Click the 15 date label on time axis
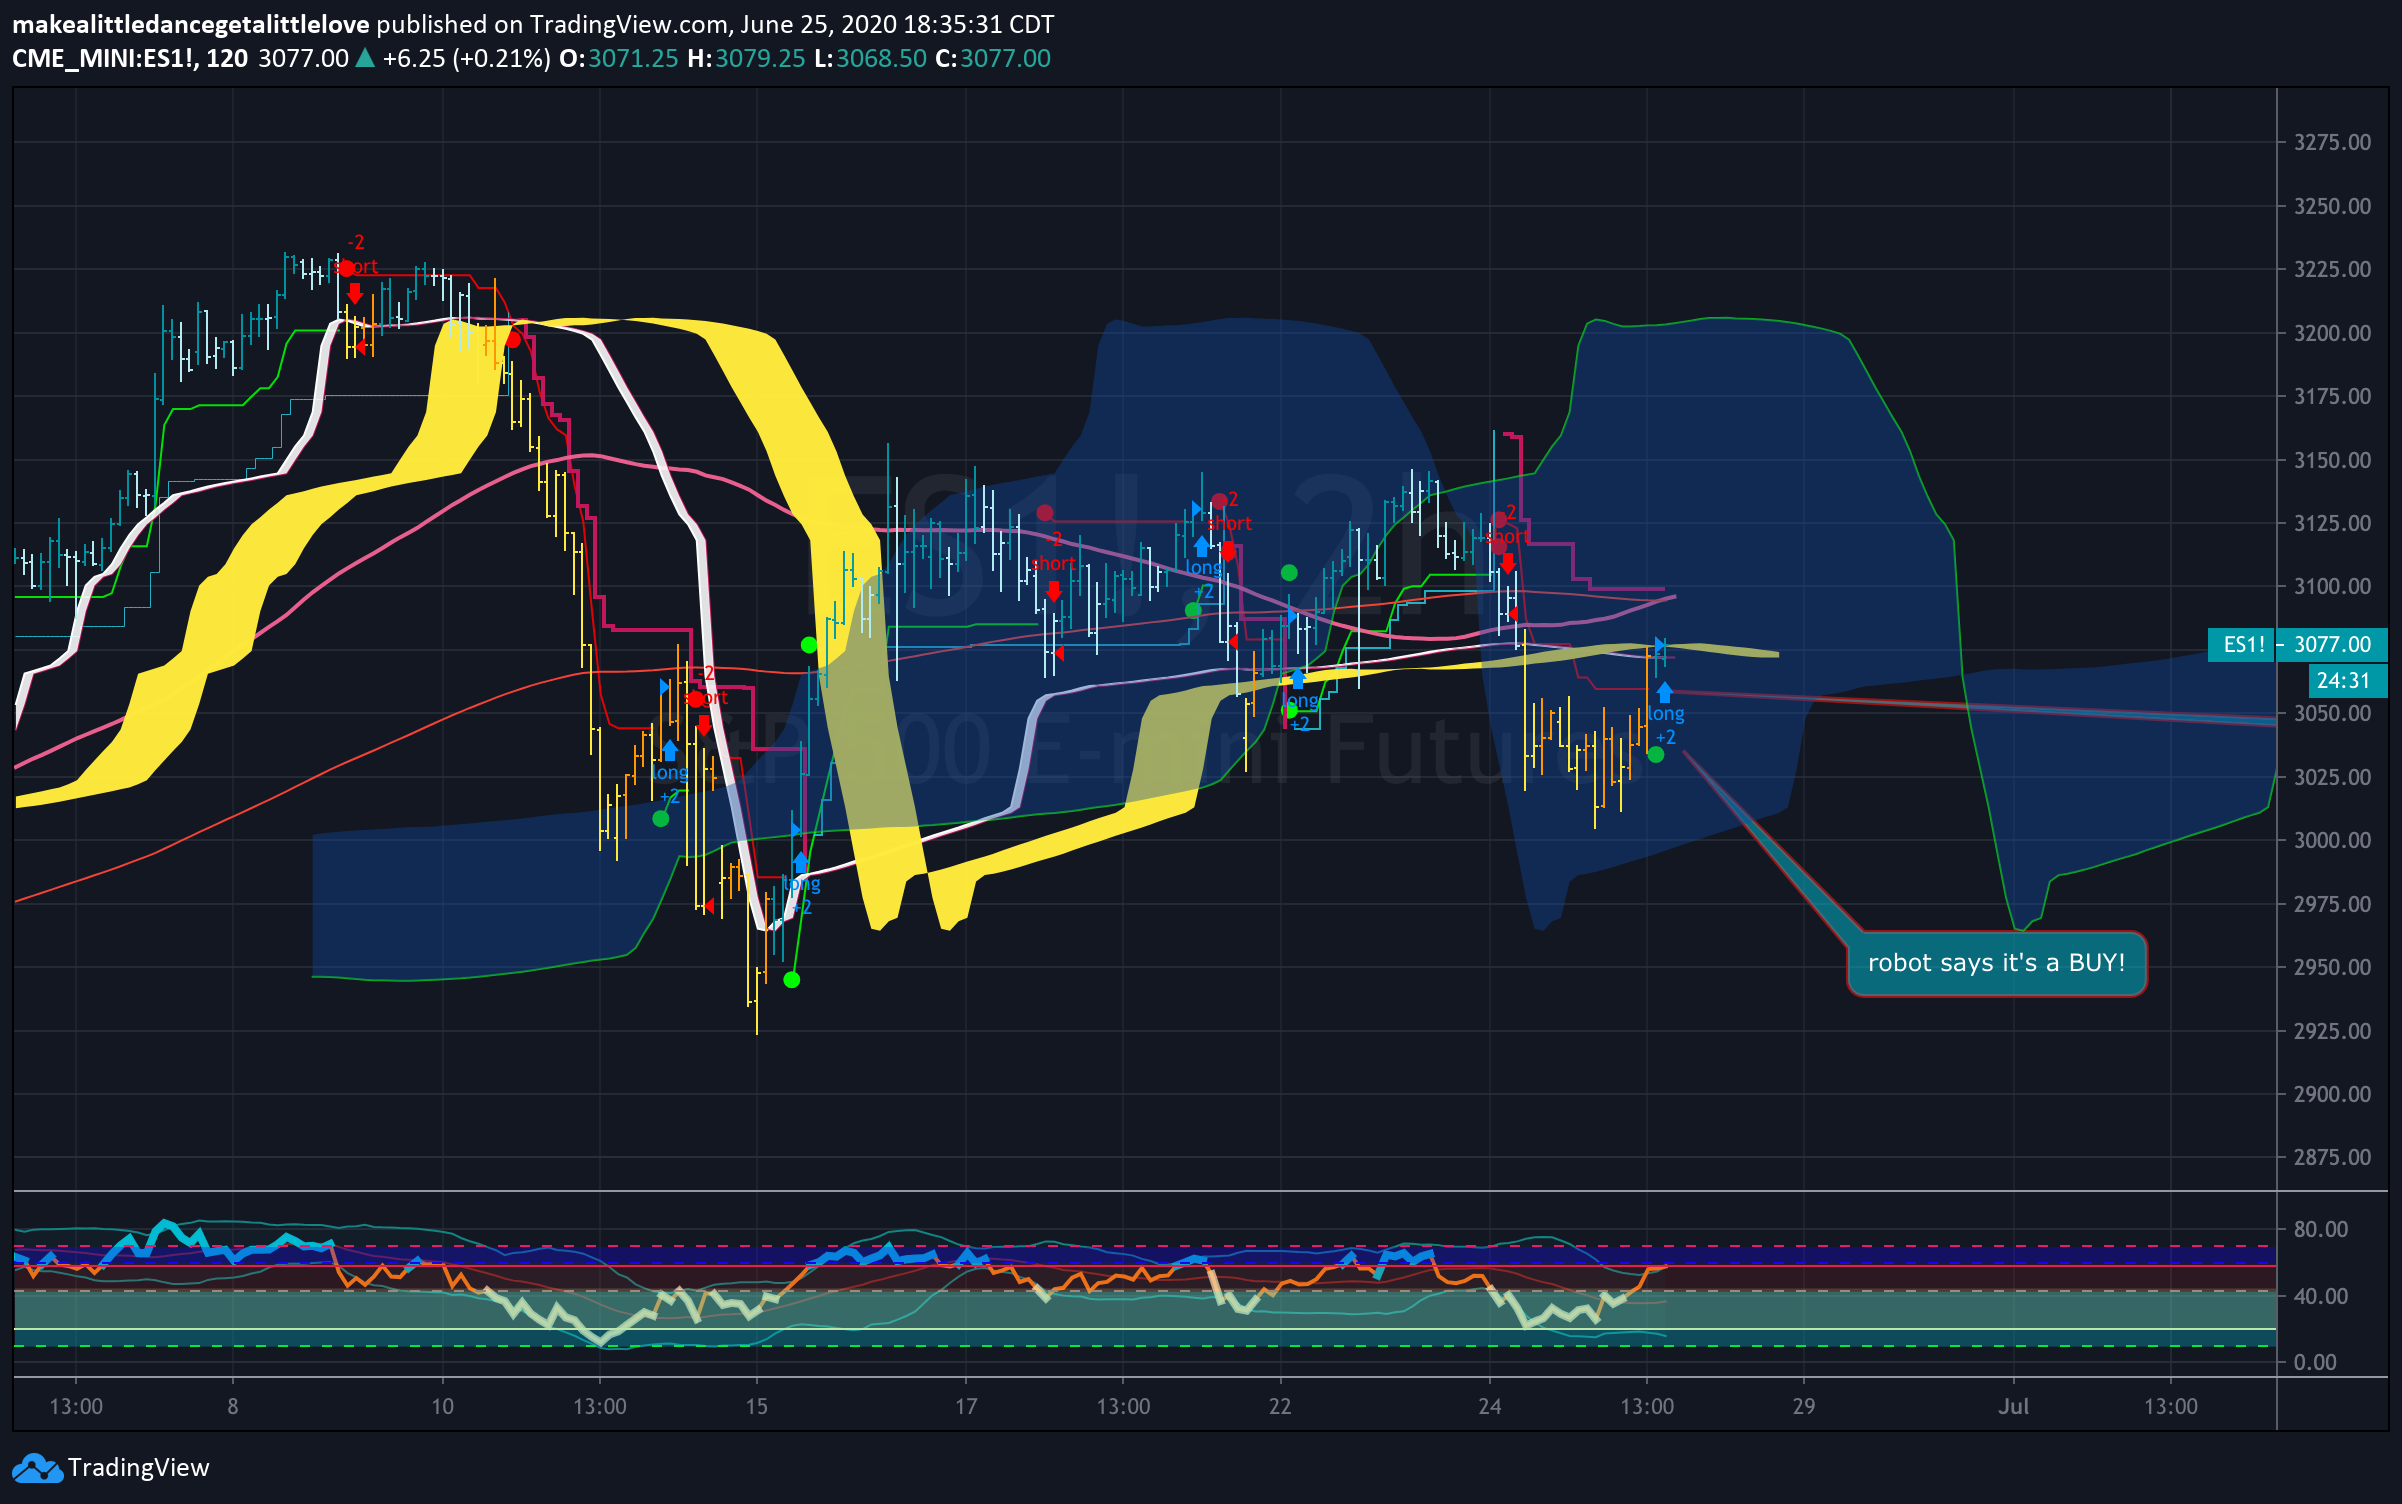 coord(756,1406)
